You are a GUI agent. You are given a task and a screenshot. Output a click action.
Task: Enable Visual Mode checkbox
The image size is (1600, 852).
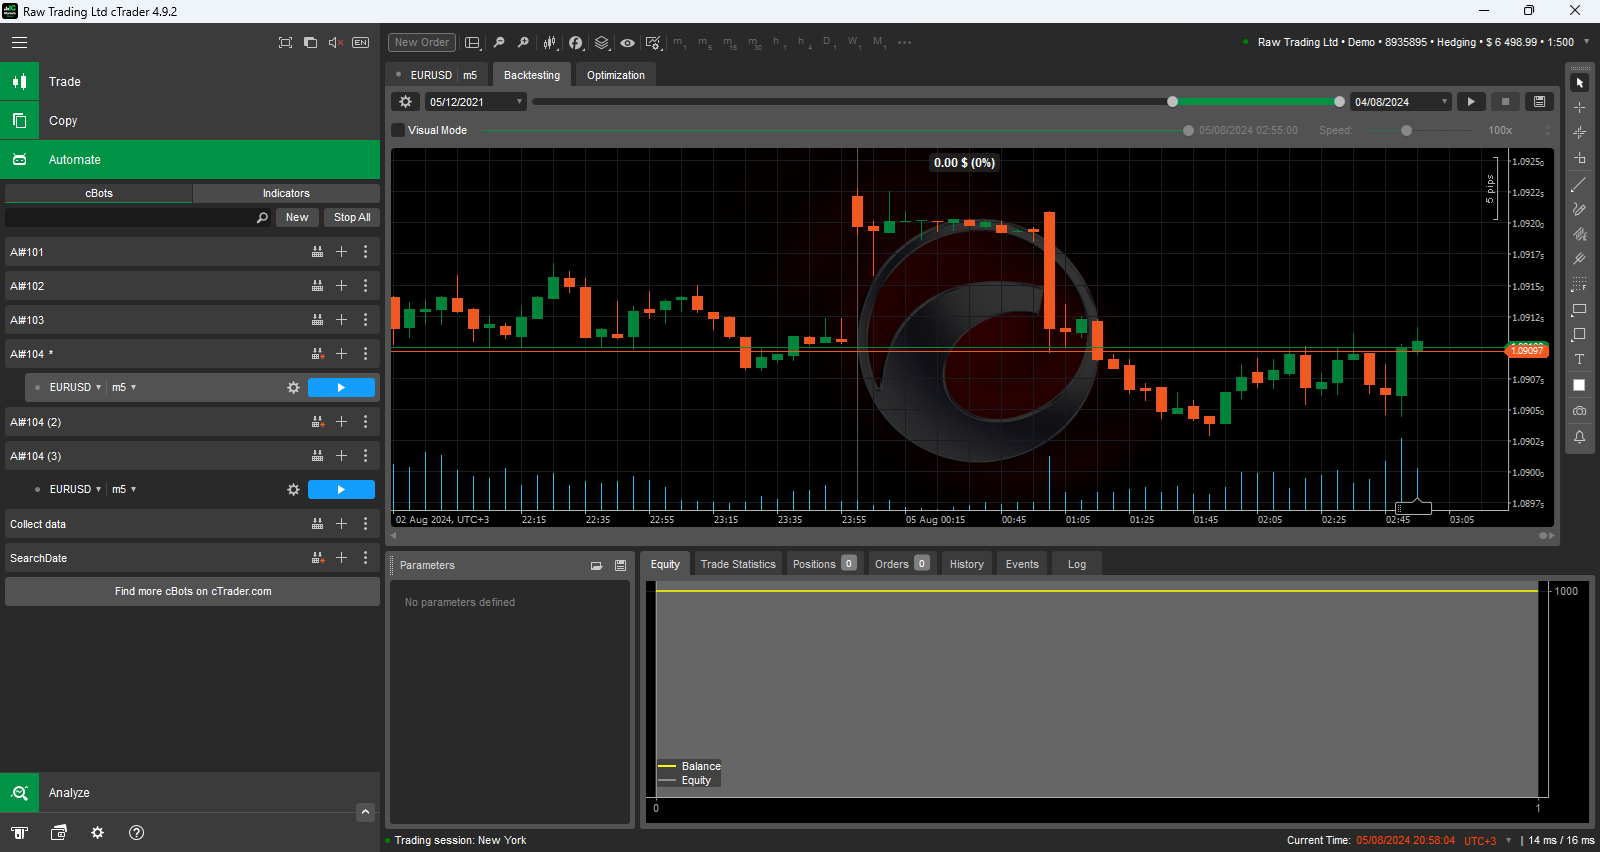[398, 130]
